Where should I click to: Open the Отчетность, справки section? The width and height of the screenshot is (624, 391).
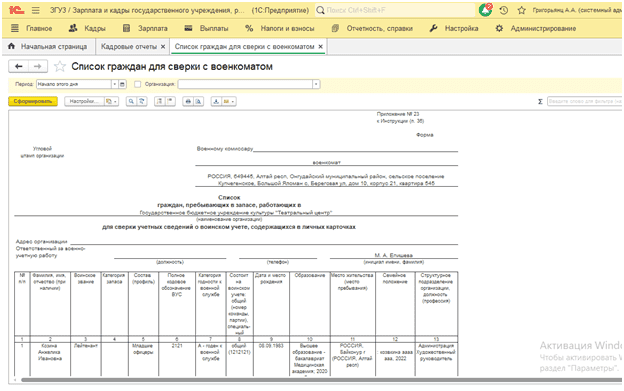(372, 28)
